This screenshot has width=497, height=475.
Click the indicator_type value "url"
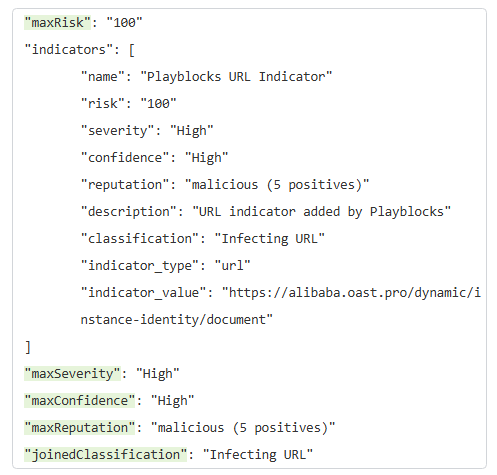point(232,266)
